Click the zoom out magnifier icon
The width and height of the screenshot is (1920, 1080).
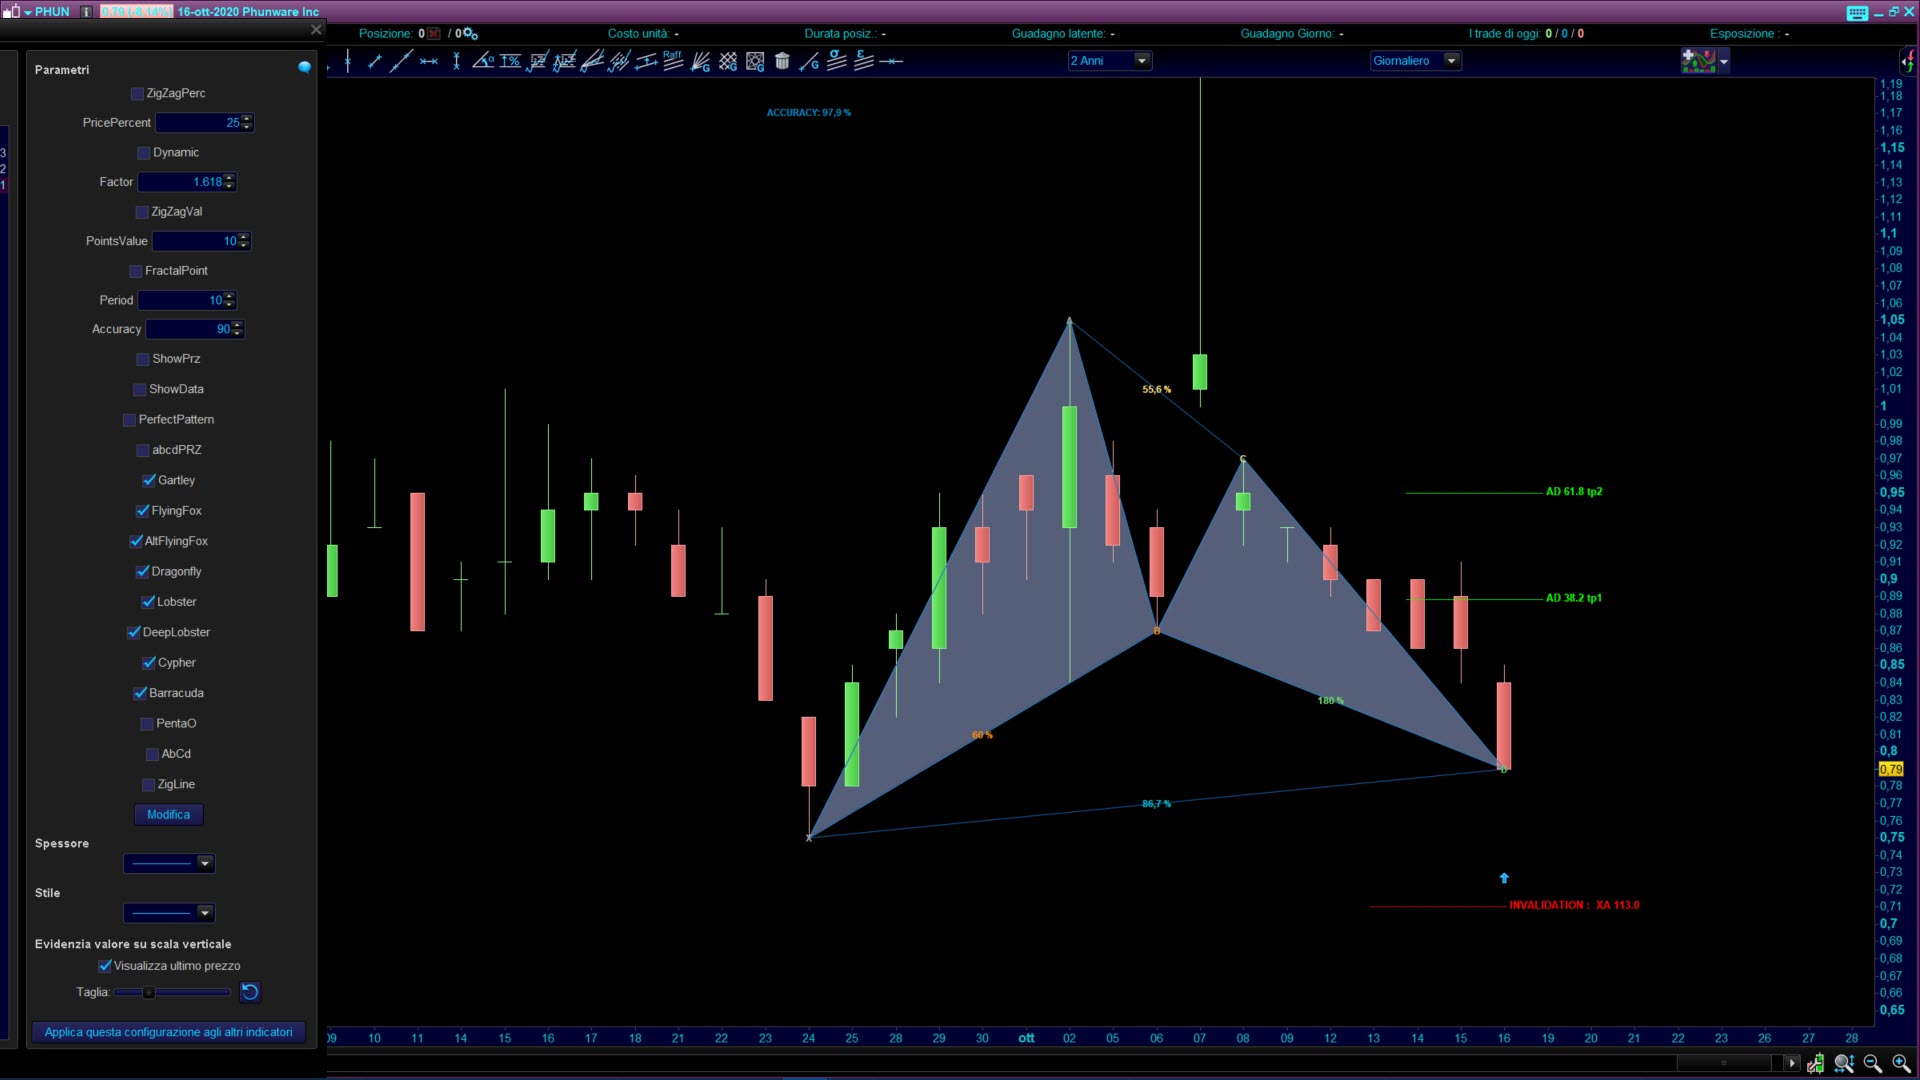click(x=1872, y=1063)
